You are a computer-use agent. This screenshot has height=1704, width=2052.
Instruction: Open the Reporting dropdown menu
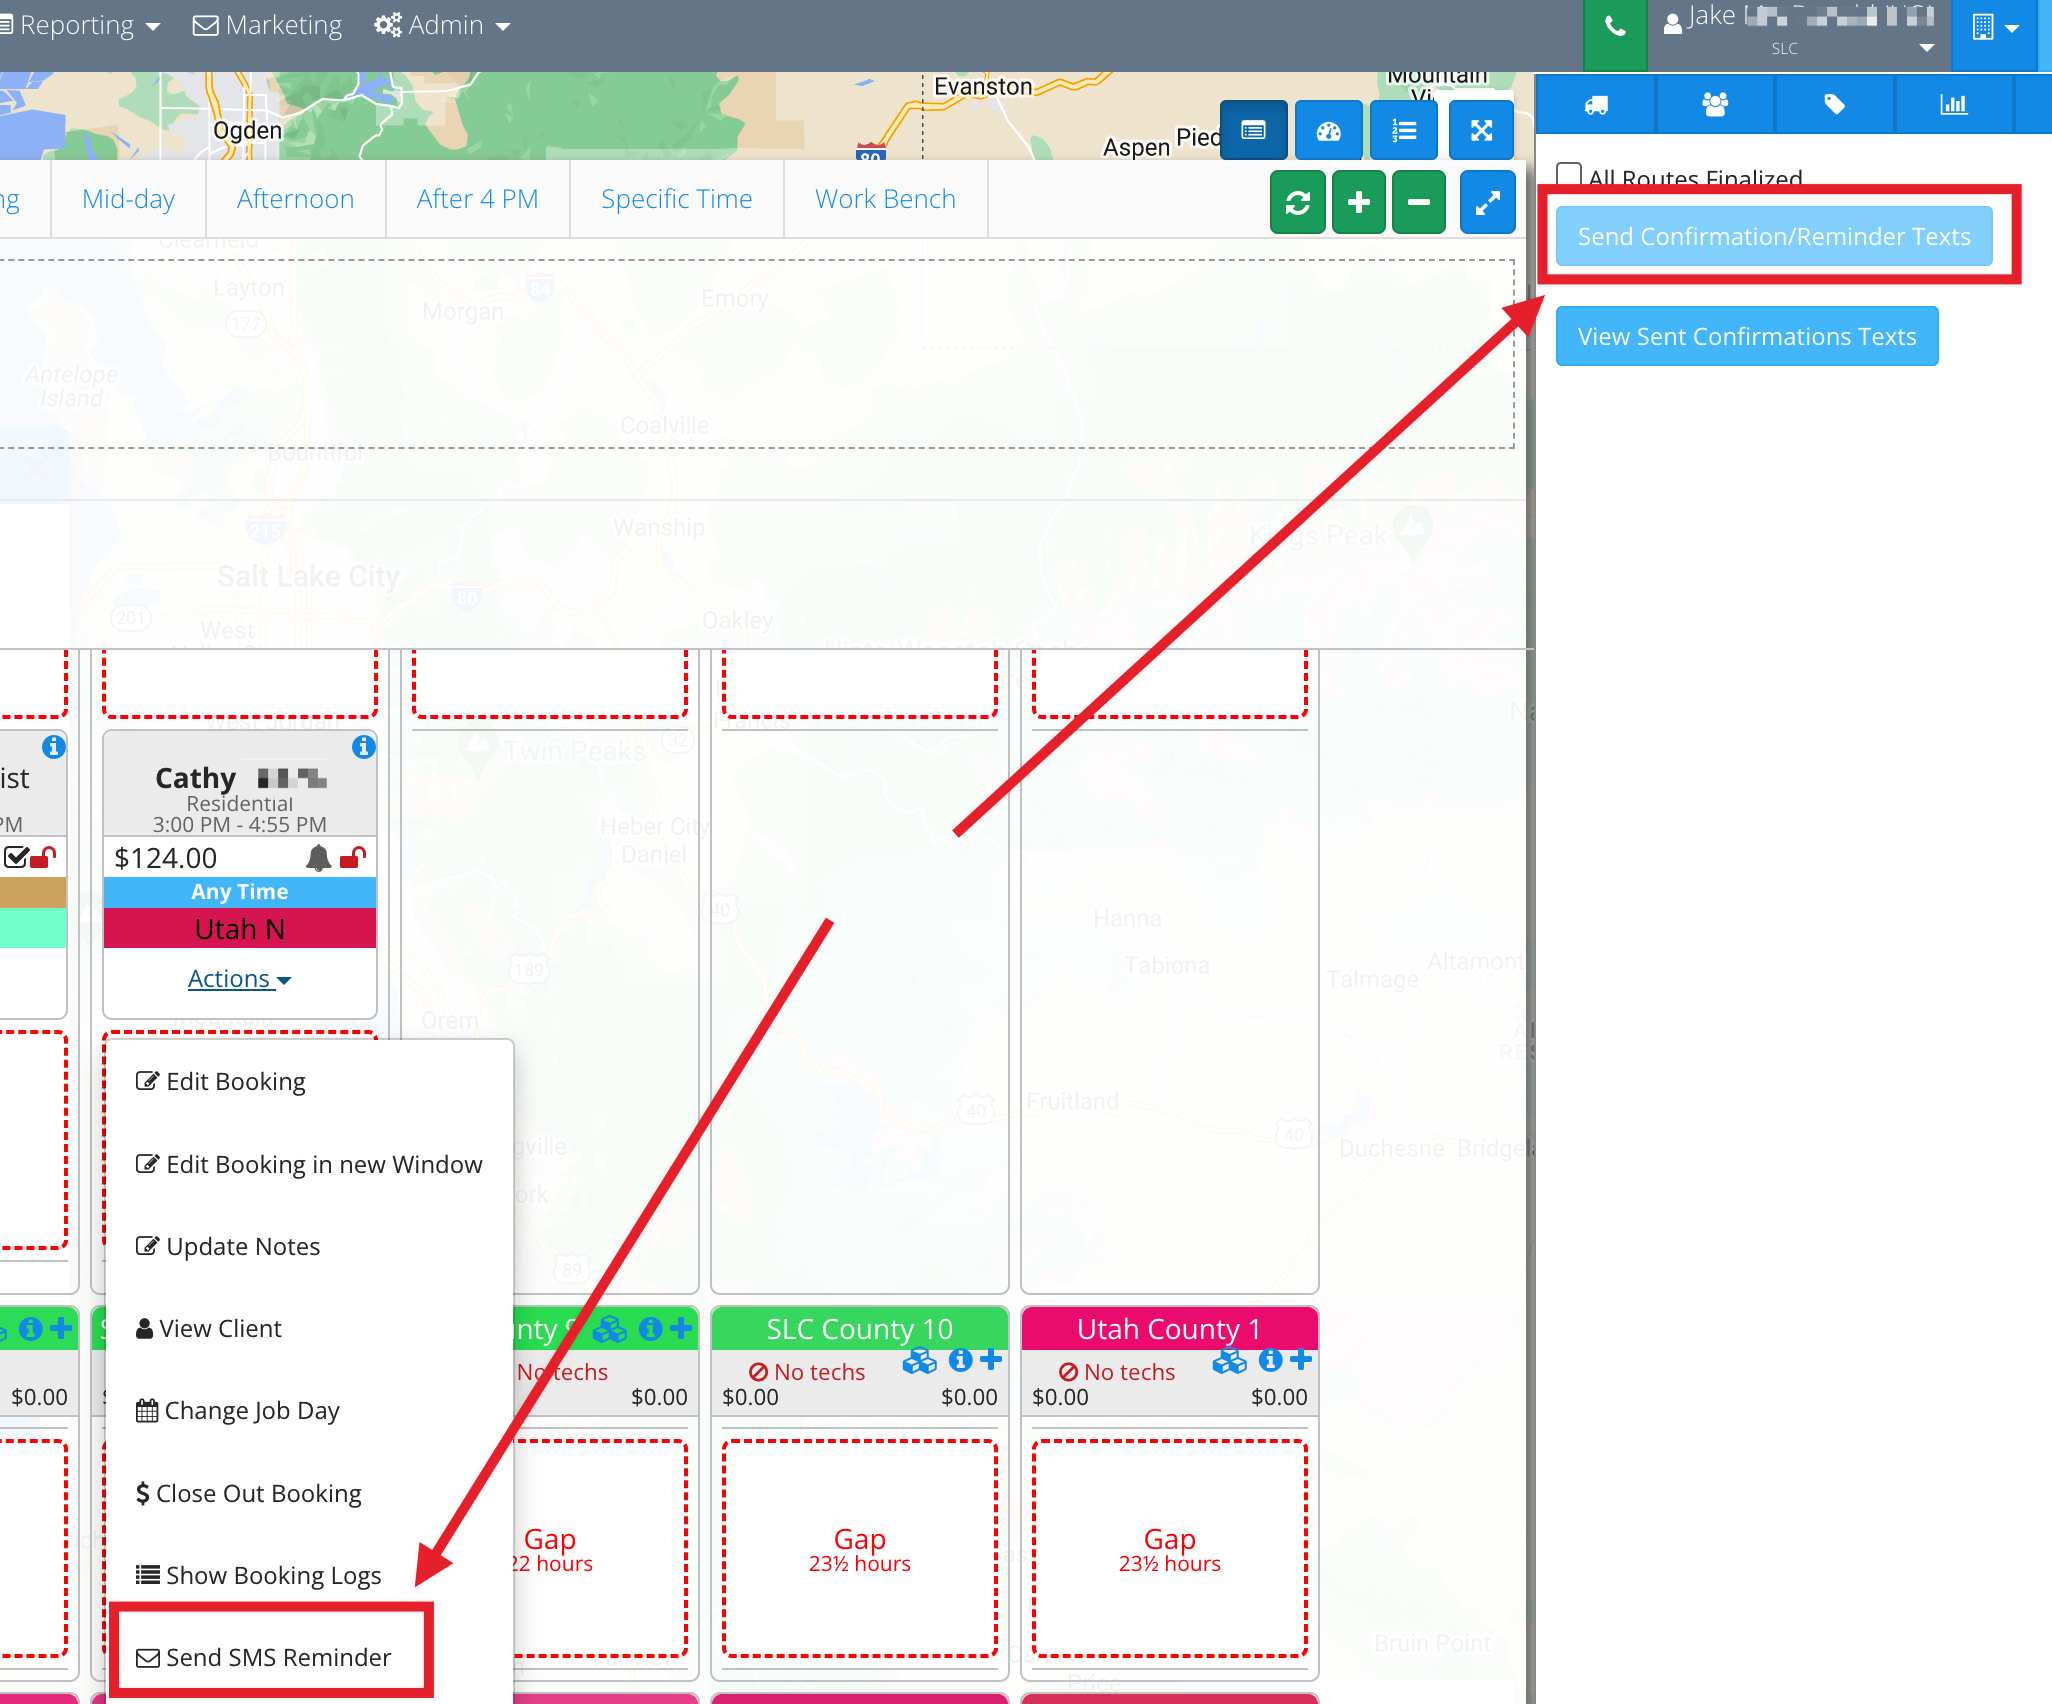[80, 25]
